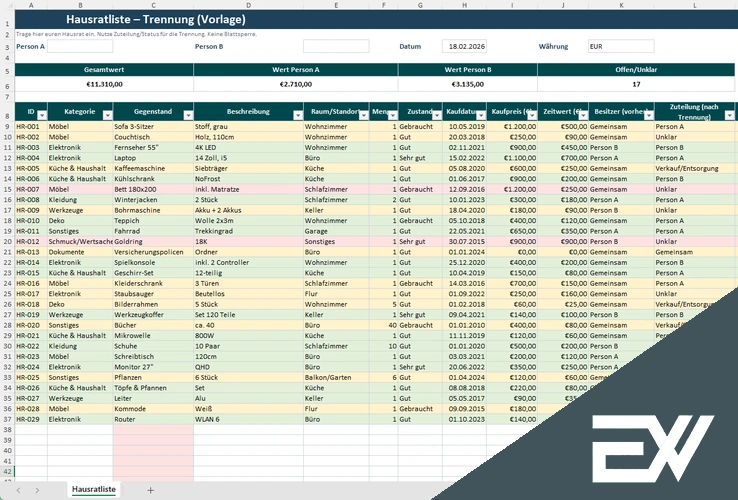Viewport: 738px width, 500px height.
Task: Select the Offen/Unklar value 17
Action: pyautogui.click(x=636, y=84)
